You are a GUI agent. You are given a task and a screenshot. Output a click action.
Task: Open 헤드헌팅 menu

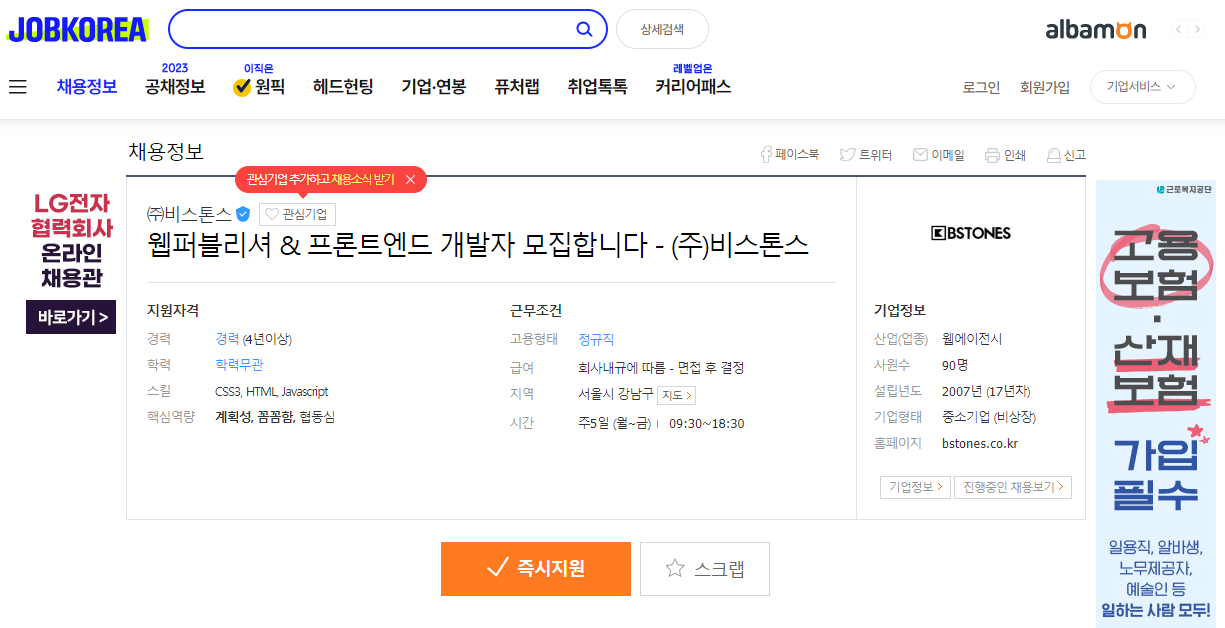[343, 87]
